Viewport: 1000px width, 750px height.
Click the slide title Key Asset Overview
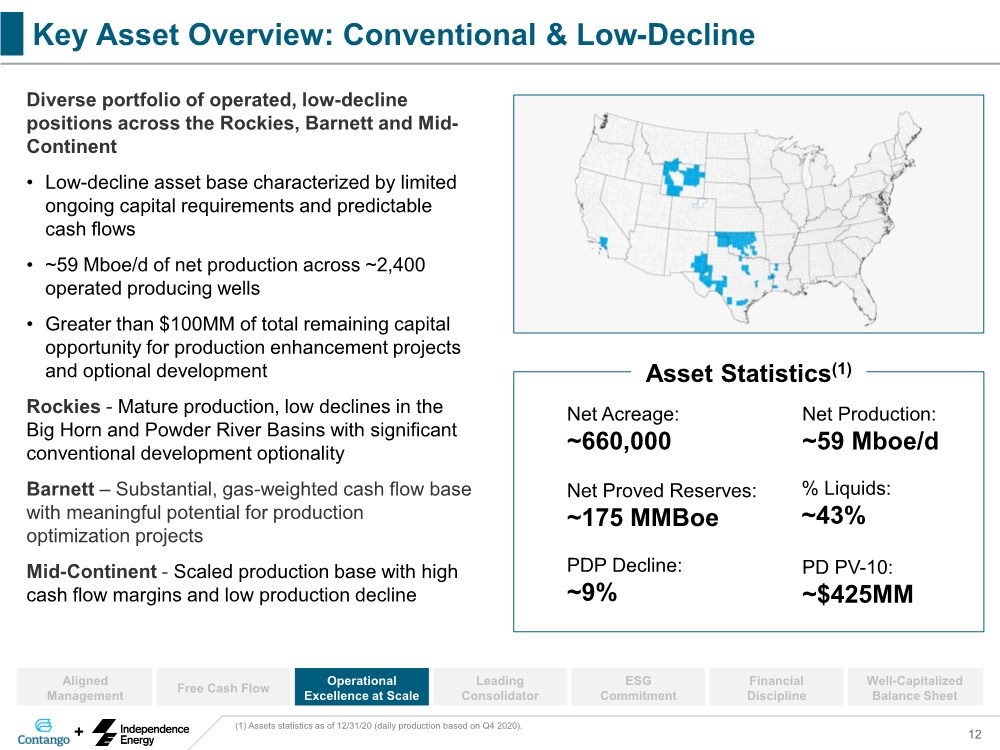pyautogui.click(x=393, y=36)
